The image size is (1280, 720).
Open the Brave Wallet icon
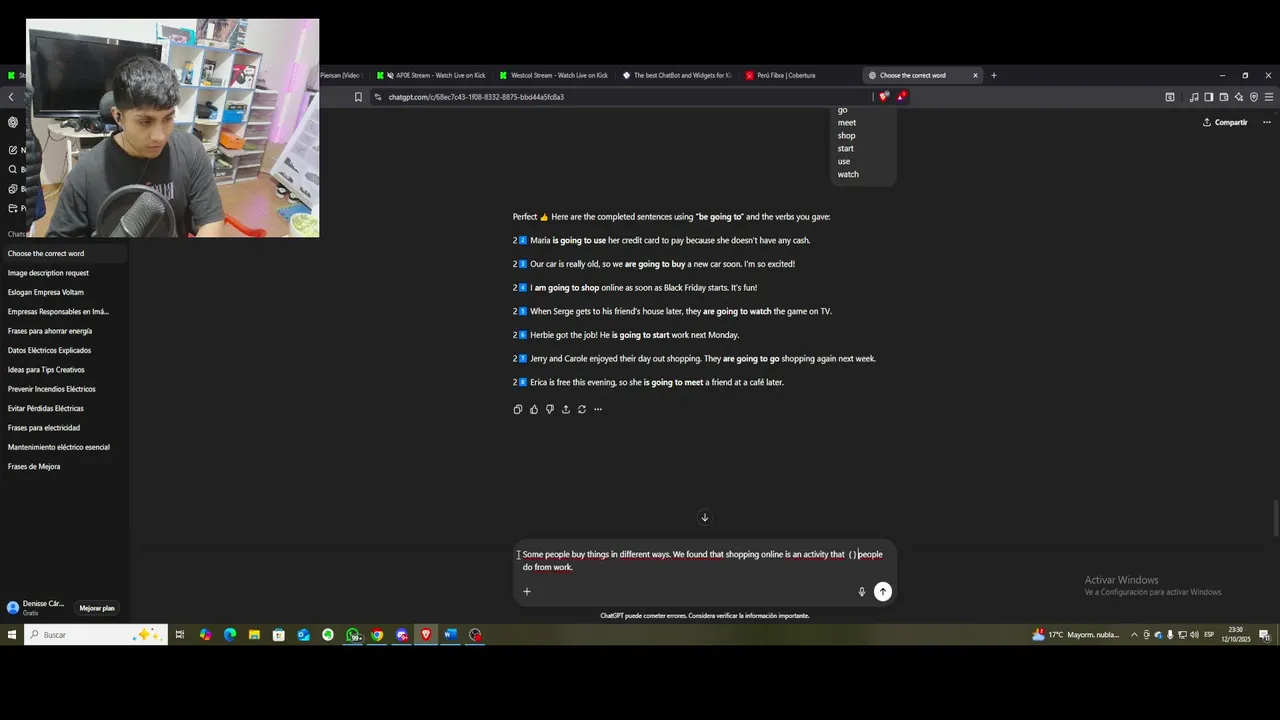point(1224,97)
